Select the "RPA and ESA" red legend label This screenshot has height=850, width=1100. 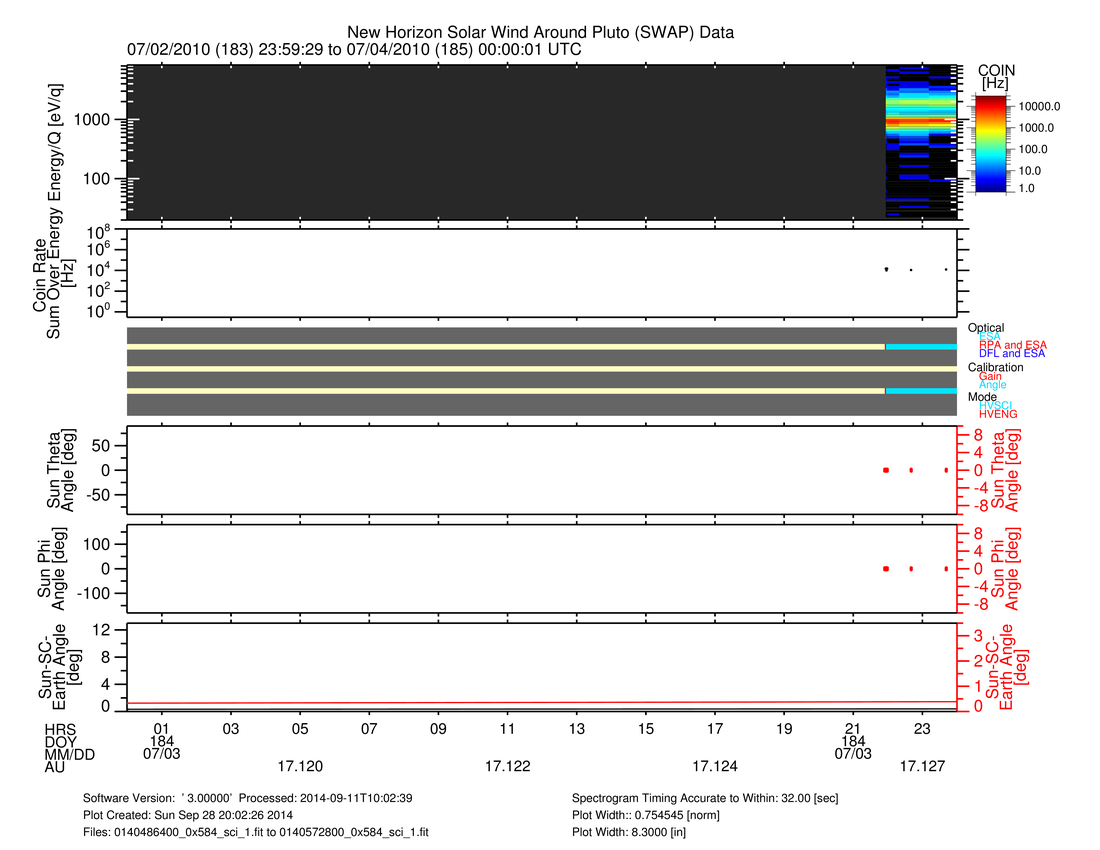pos(1012,345)
